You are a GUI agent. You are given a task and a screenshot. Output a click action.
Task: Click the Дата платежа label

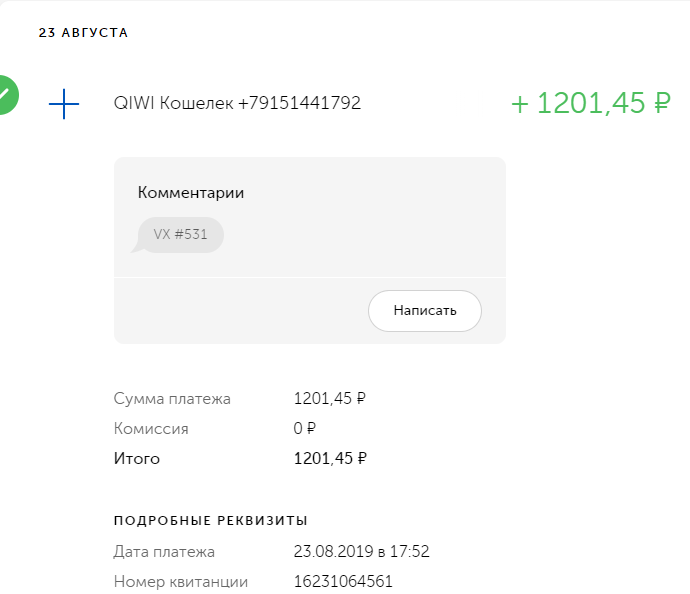(164, 552)
